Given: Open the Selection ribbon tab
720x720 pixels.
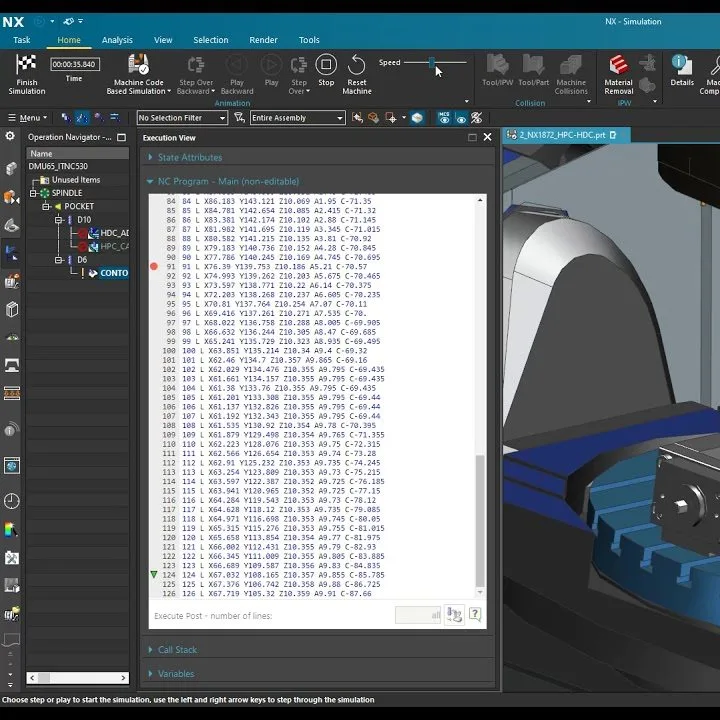Looking at the screenshot, I should click(x=211, y=40).
